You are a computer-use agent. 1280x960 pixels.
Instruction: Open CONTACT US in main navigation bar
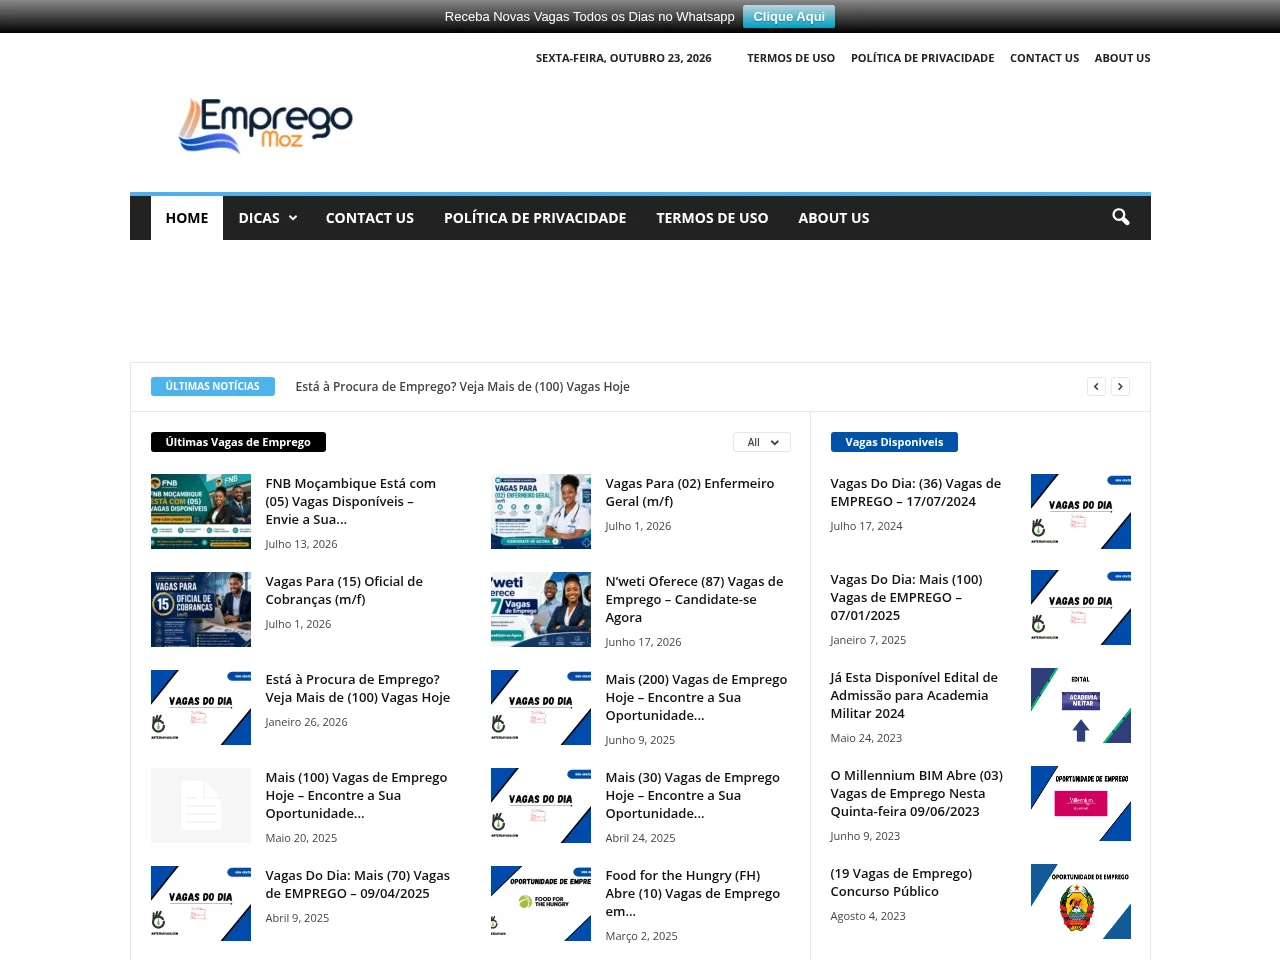point(370,218)
